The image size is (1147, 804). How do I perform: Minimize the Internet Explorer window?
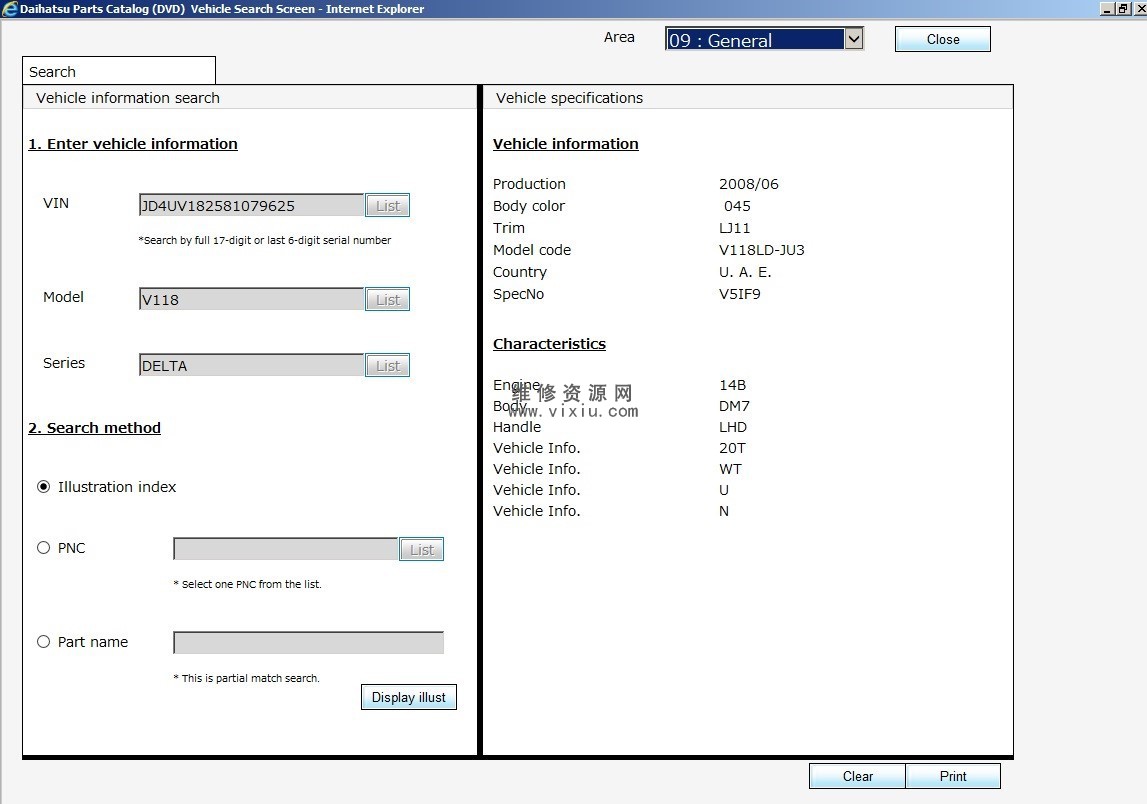click(1107, 9)
